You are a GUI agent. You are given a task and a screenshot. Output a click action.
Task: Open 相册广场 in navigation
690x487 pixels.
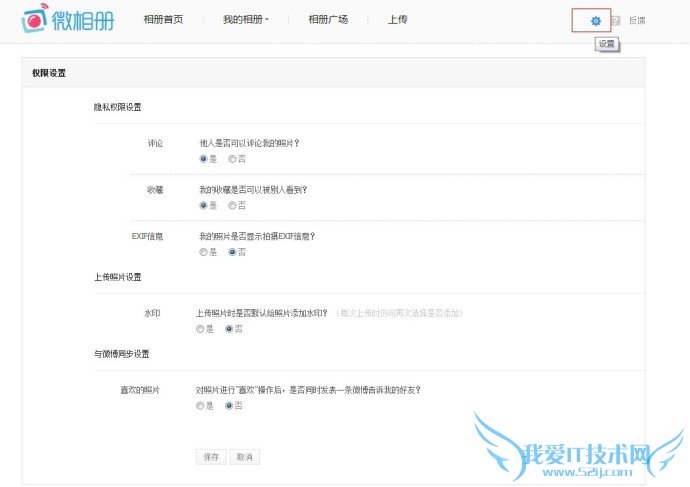[x=328, y=19]
